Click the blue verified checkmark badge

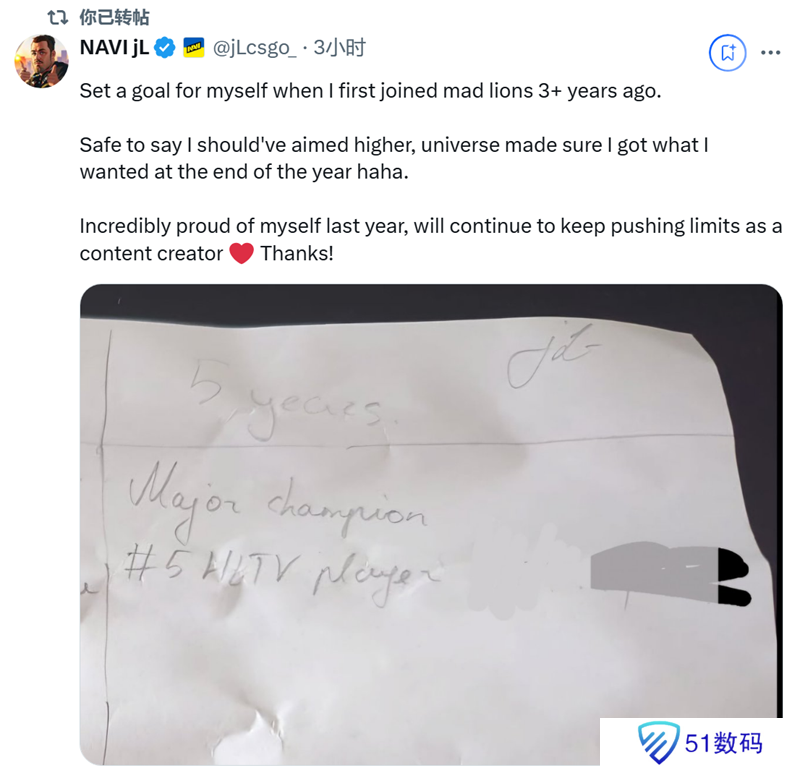click(165, 48)
